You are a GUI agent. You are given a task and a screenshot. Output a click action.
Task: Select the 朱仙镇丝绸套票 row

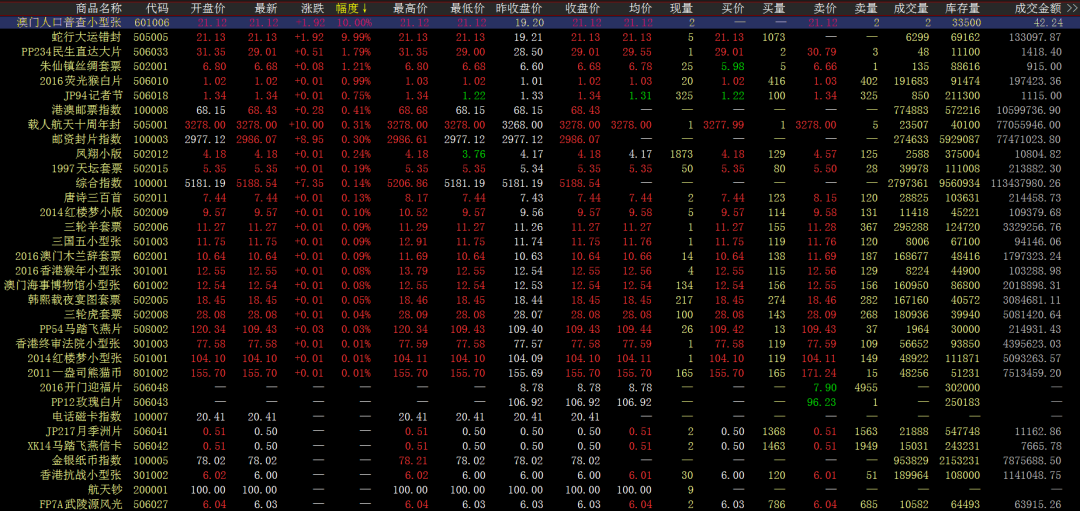pyautogui.click(x=540, y=66)
